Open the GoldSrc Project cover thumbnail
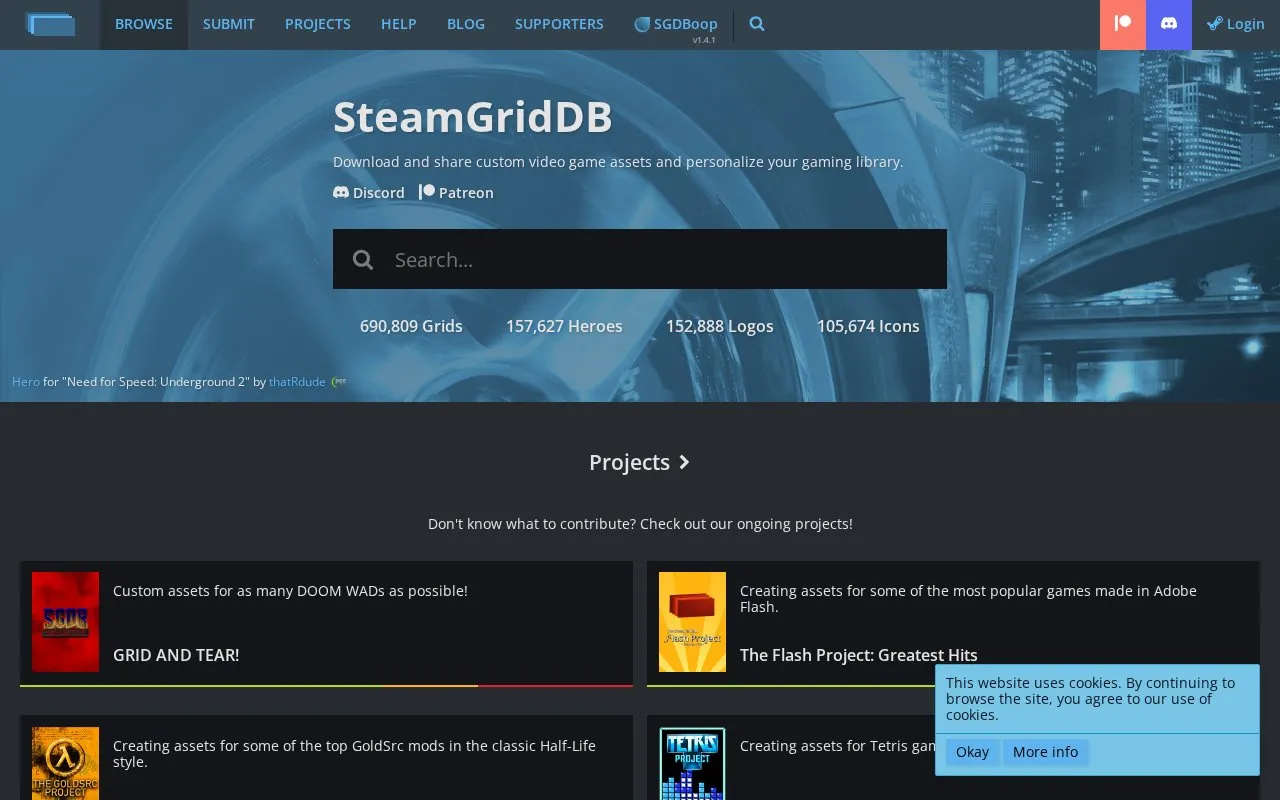Image resolution: width=1280 pixels, height=800 pixels. tap(65, 763)
